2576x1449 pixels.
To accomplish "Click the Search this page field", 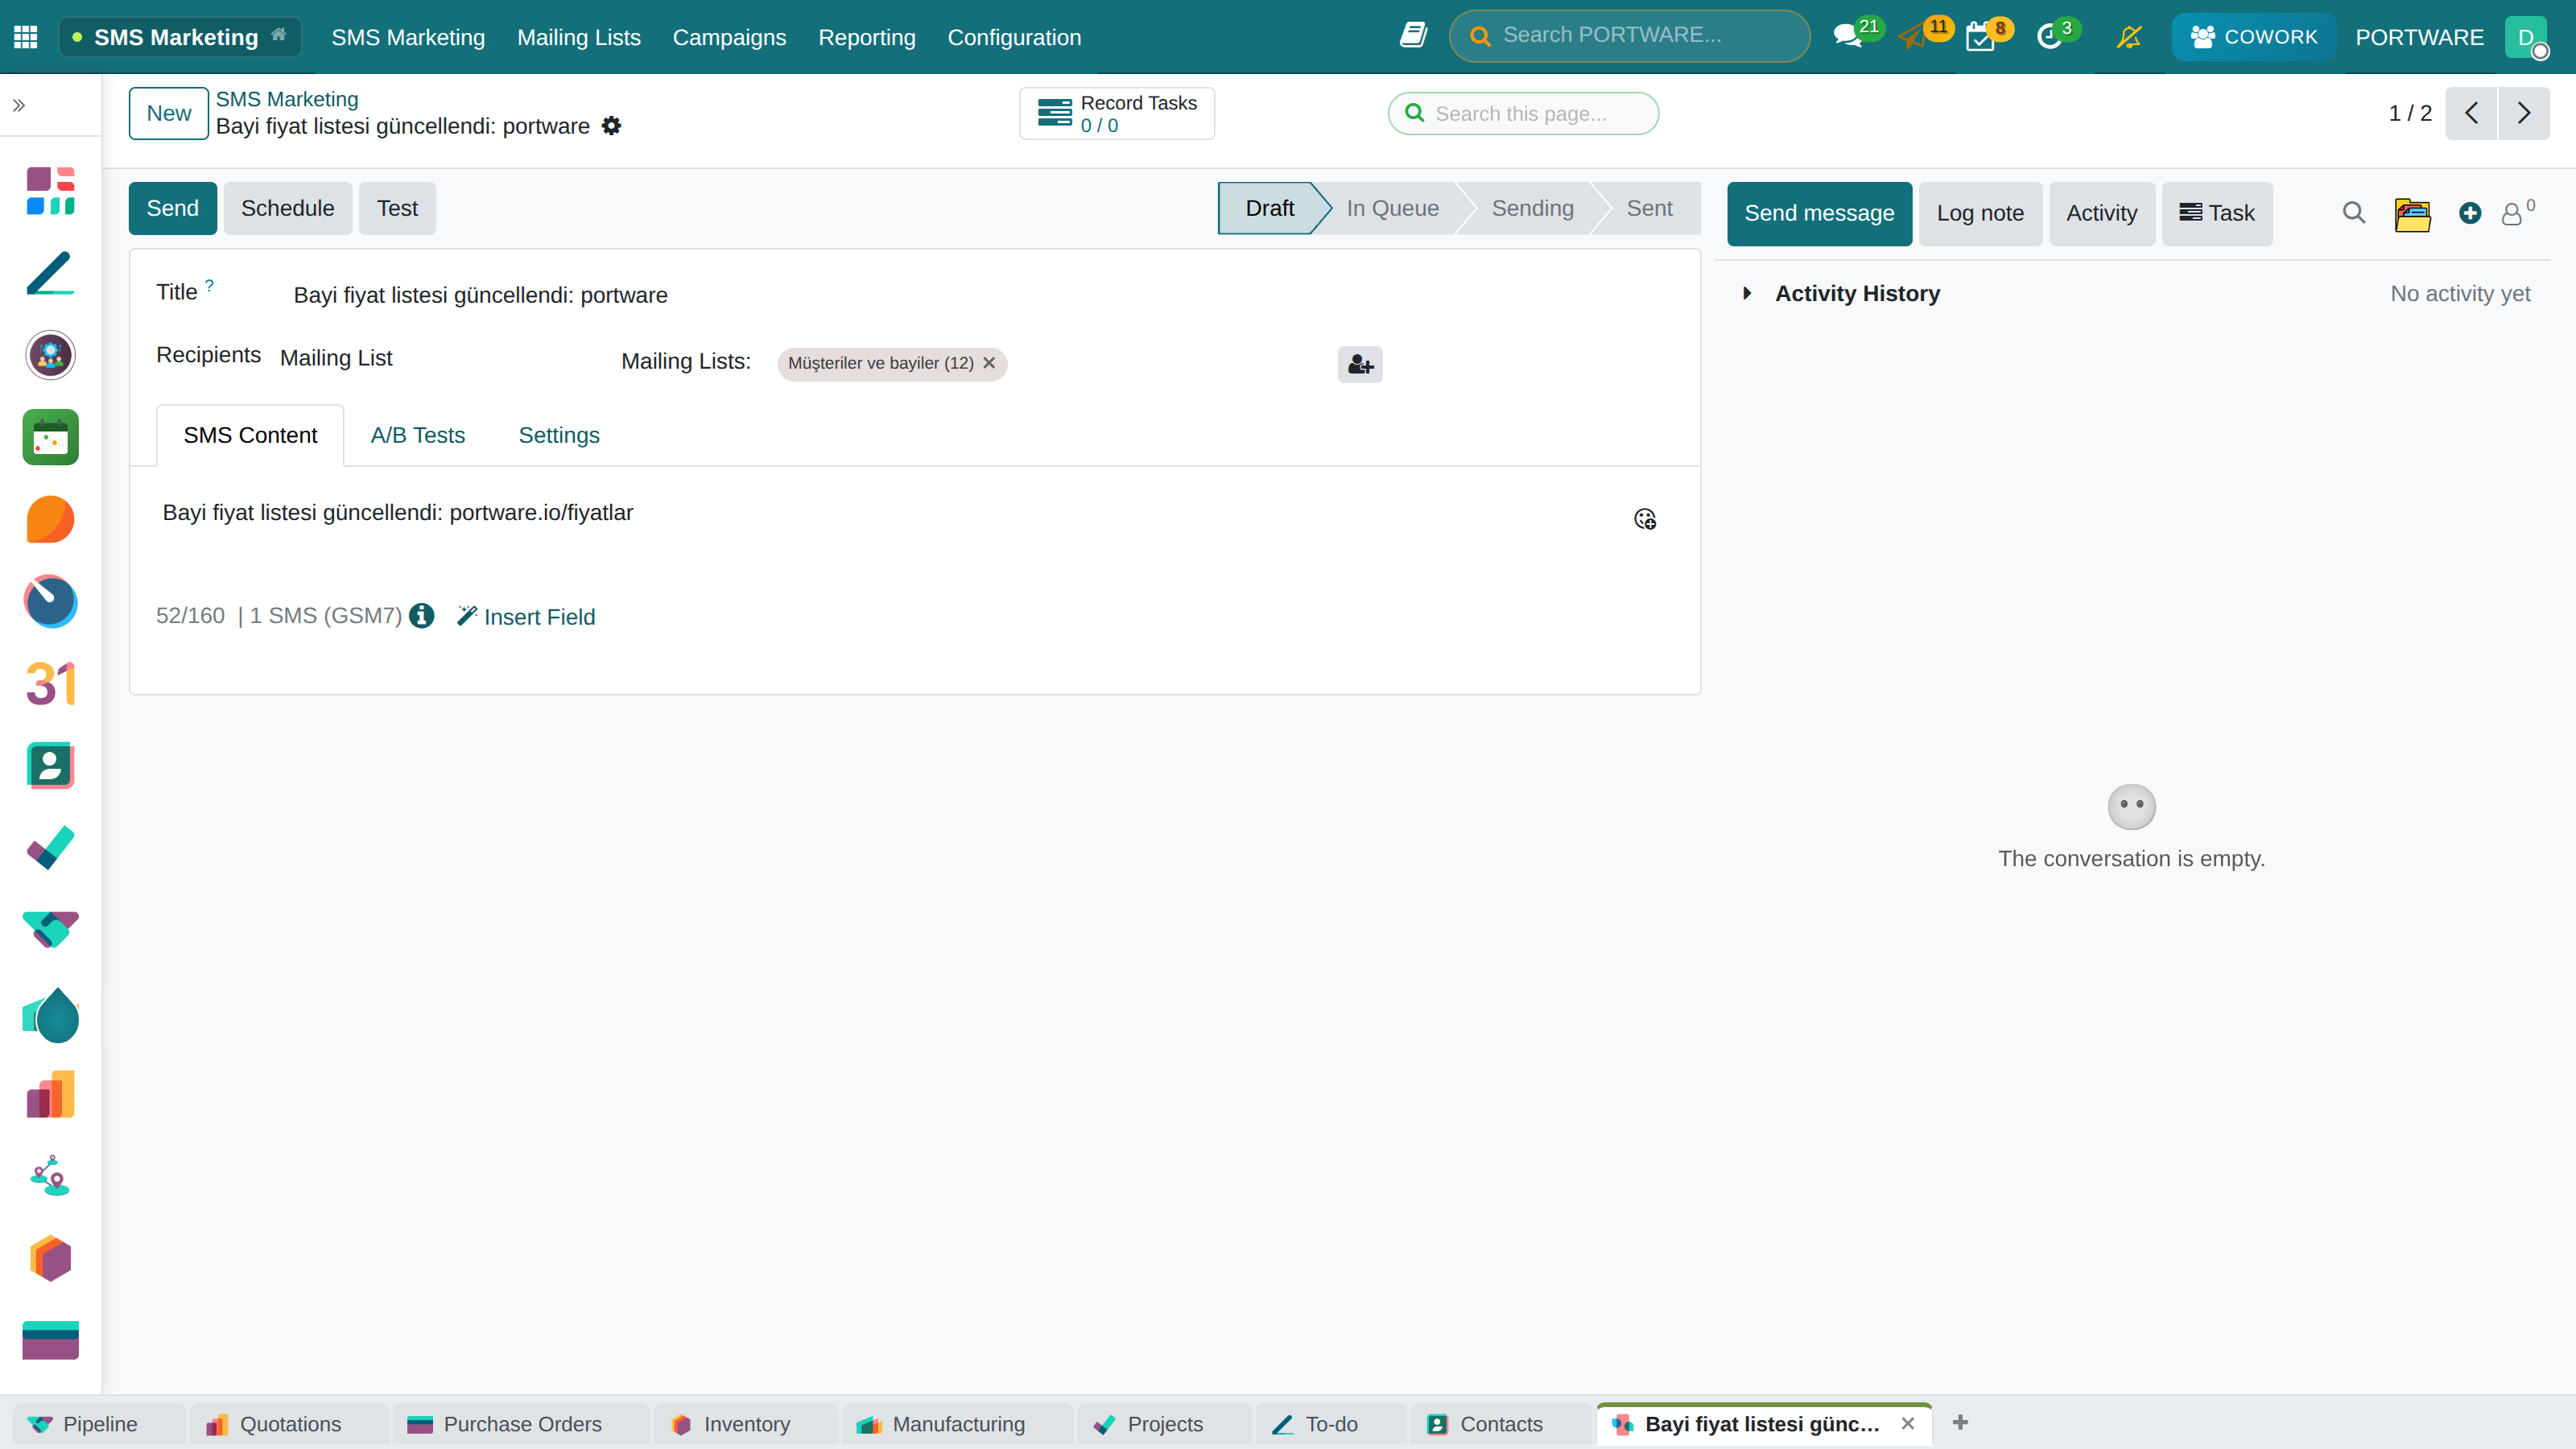I will click(x=1523, y=113).
